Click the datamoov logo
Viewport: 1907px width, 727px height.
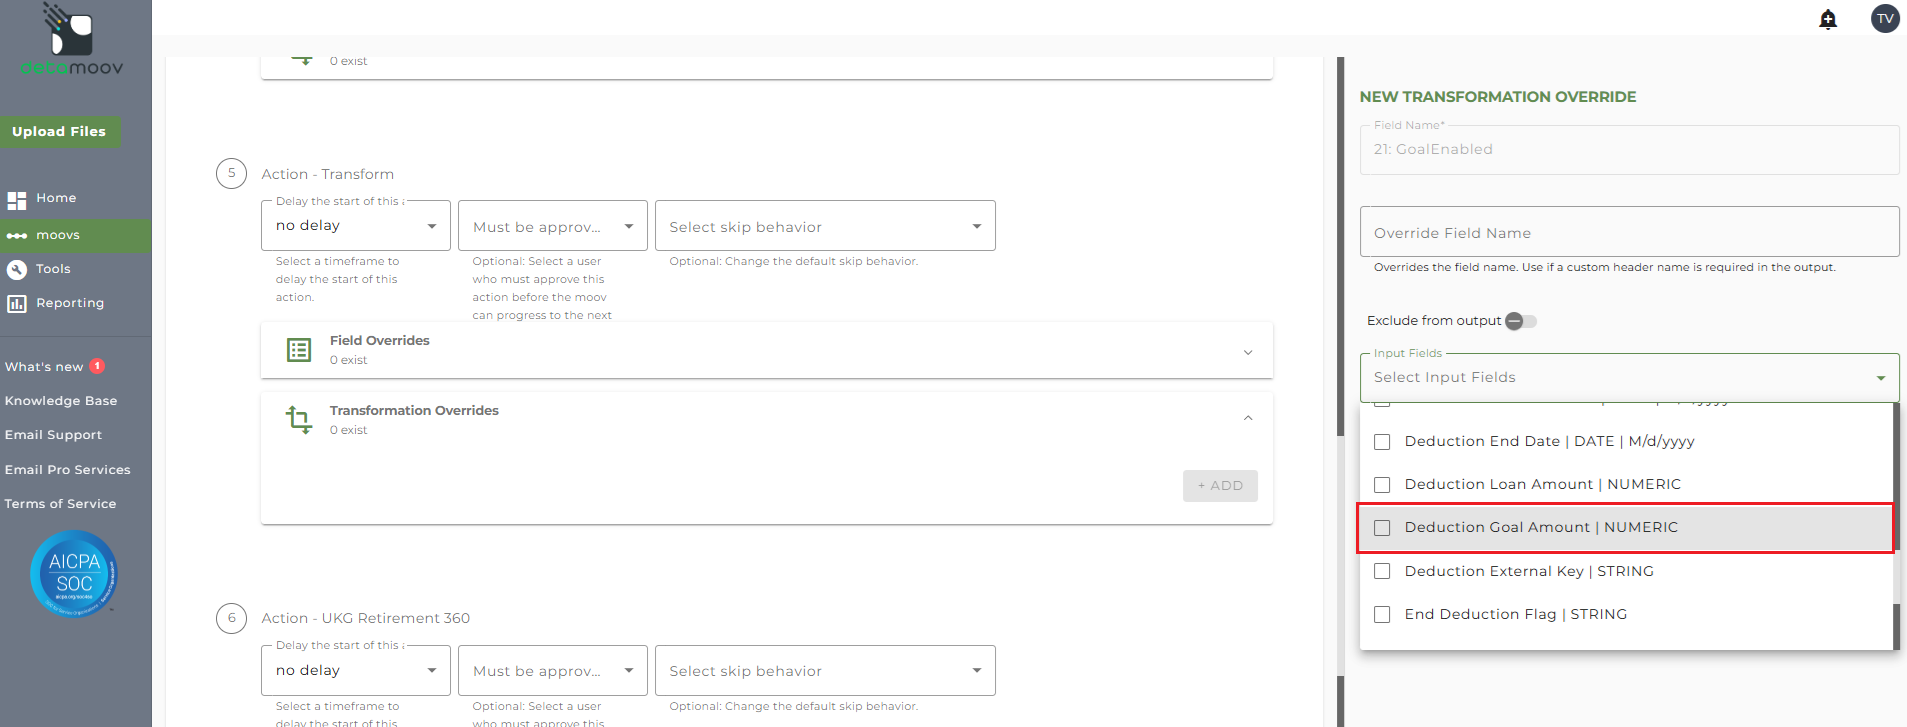[71, 41]
